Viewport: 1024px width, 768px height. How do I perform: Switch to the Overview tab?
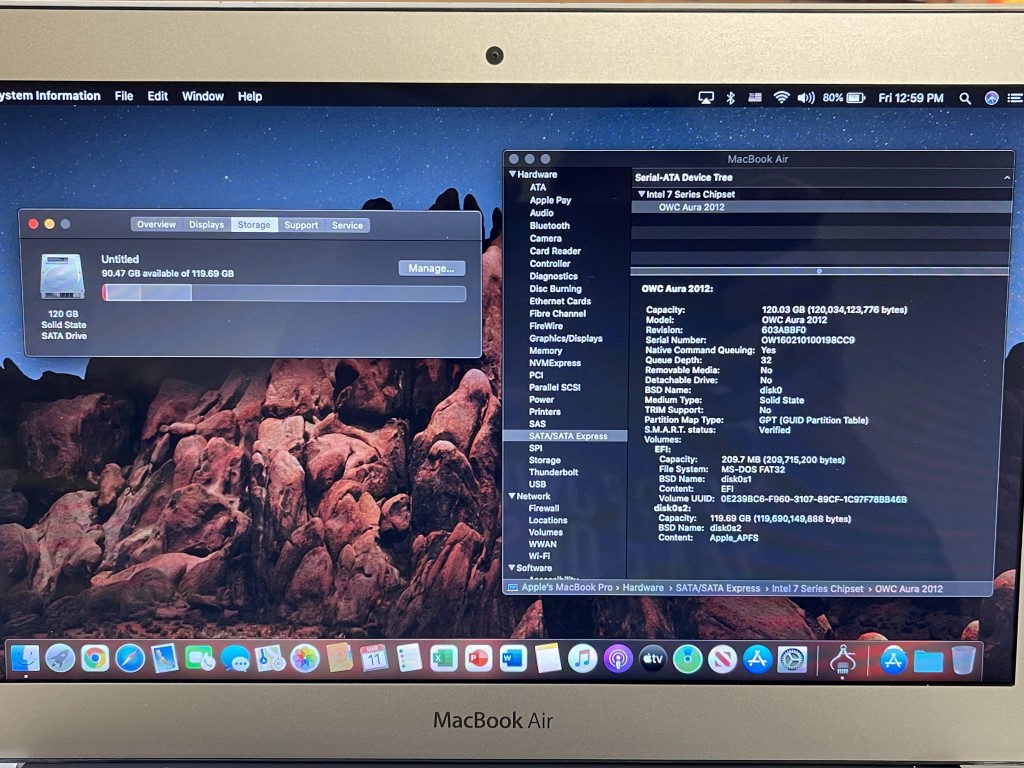pyautogui.click(x=156, y=225)
